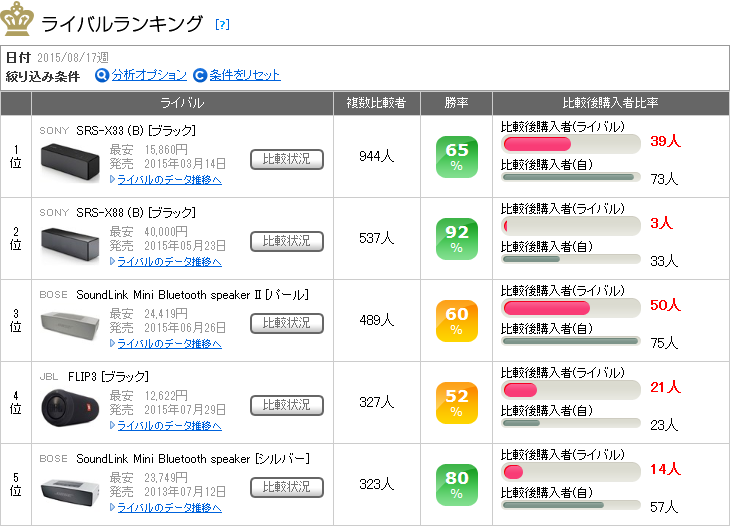Image resolution: width=730 pixels, height=526 pixels.
Task: Expand ライバルのデータ推移へ for SoundLink Mini II
Action: click(x=169, y=344)
